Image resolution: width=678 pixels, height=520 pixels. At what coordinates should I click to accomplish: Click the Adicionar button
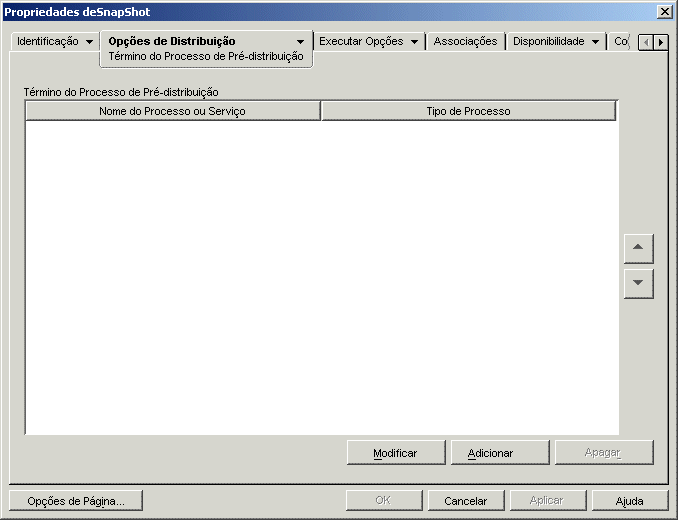tap(500, 453)
